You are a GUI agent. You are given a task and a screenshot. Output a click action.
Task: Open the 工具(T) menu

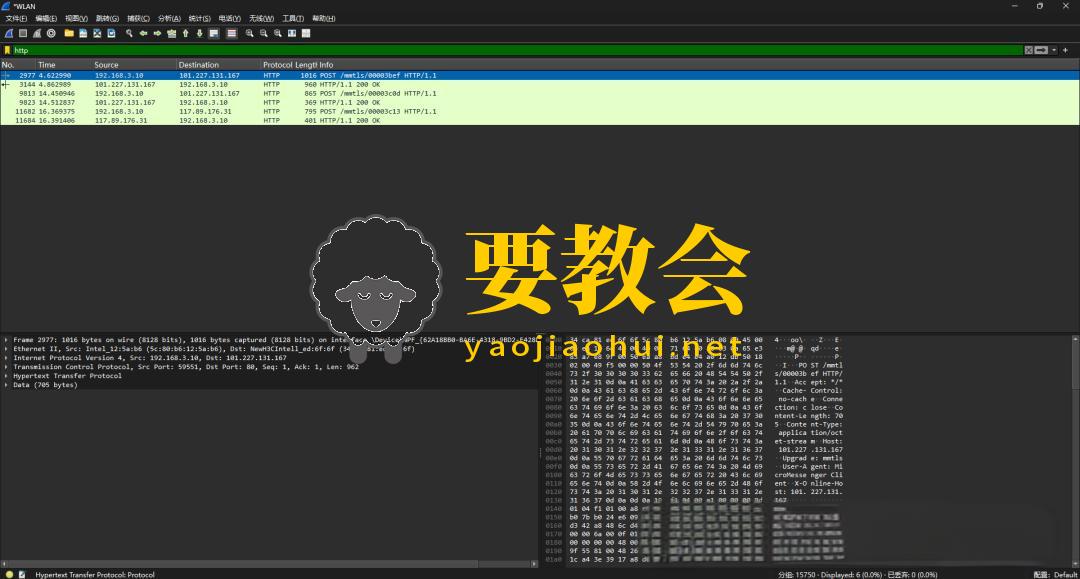pos(293,19)
